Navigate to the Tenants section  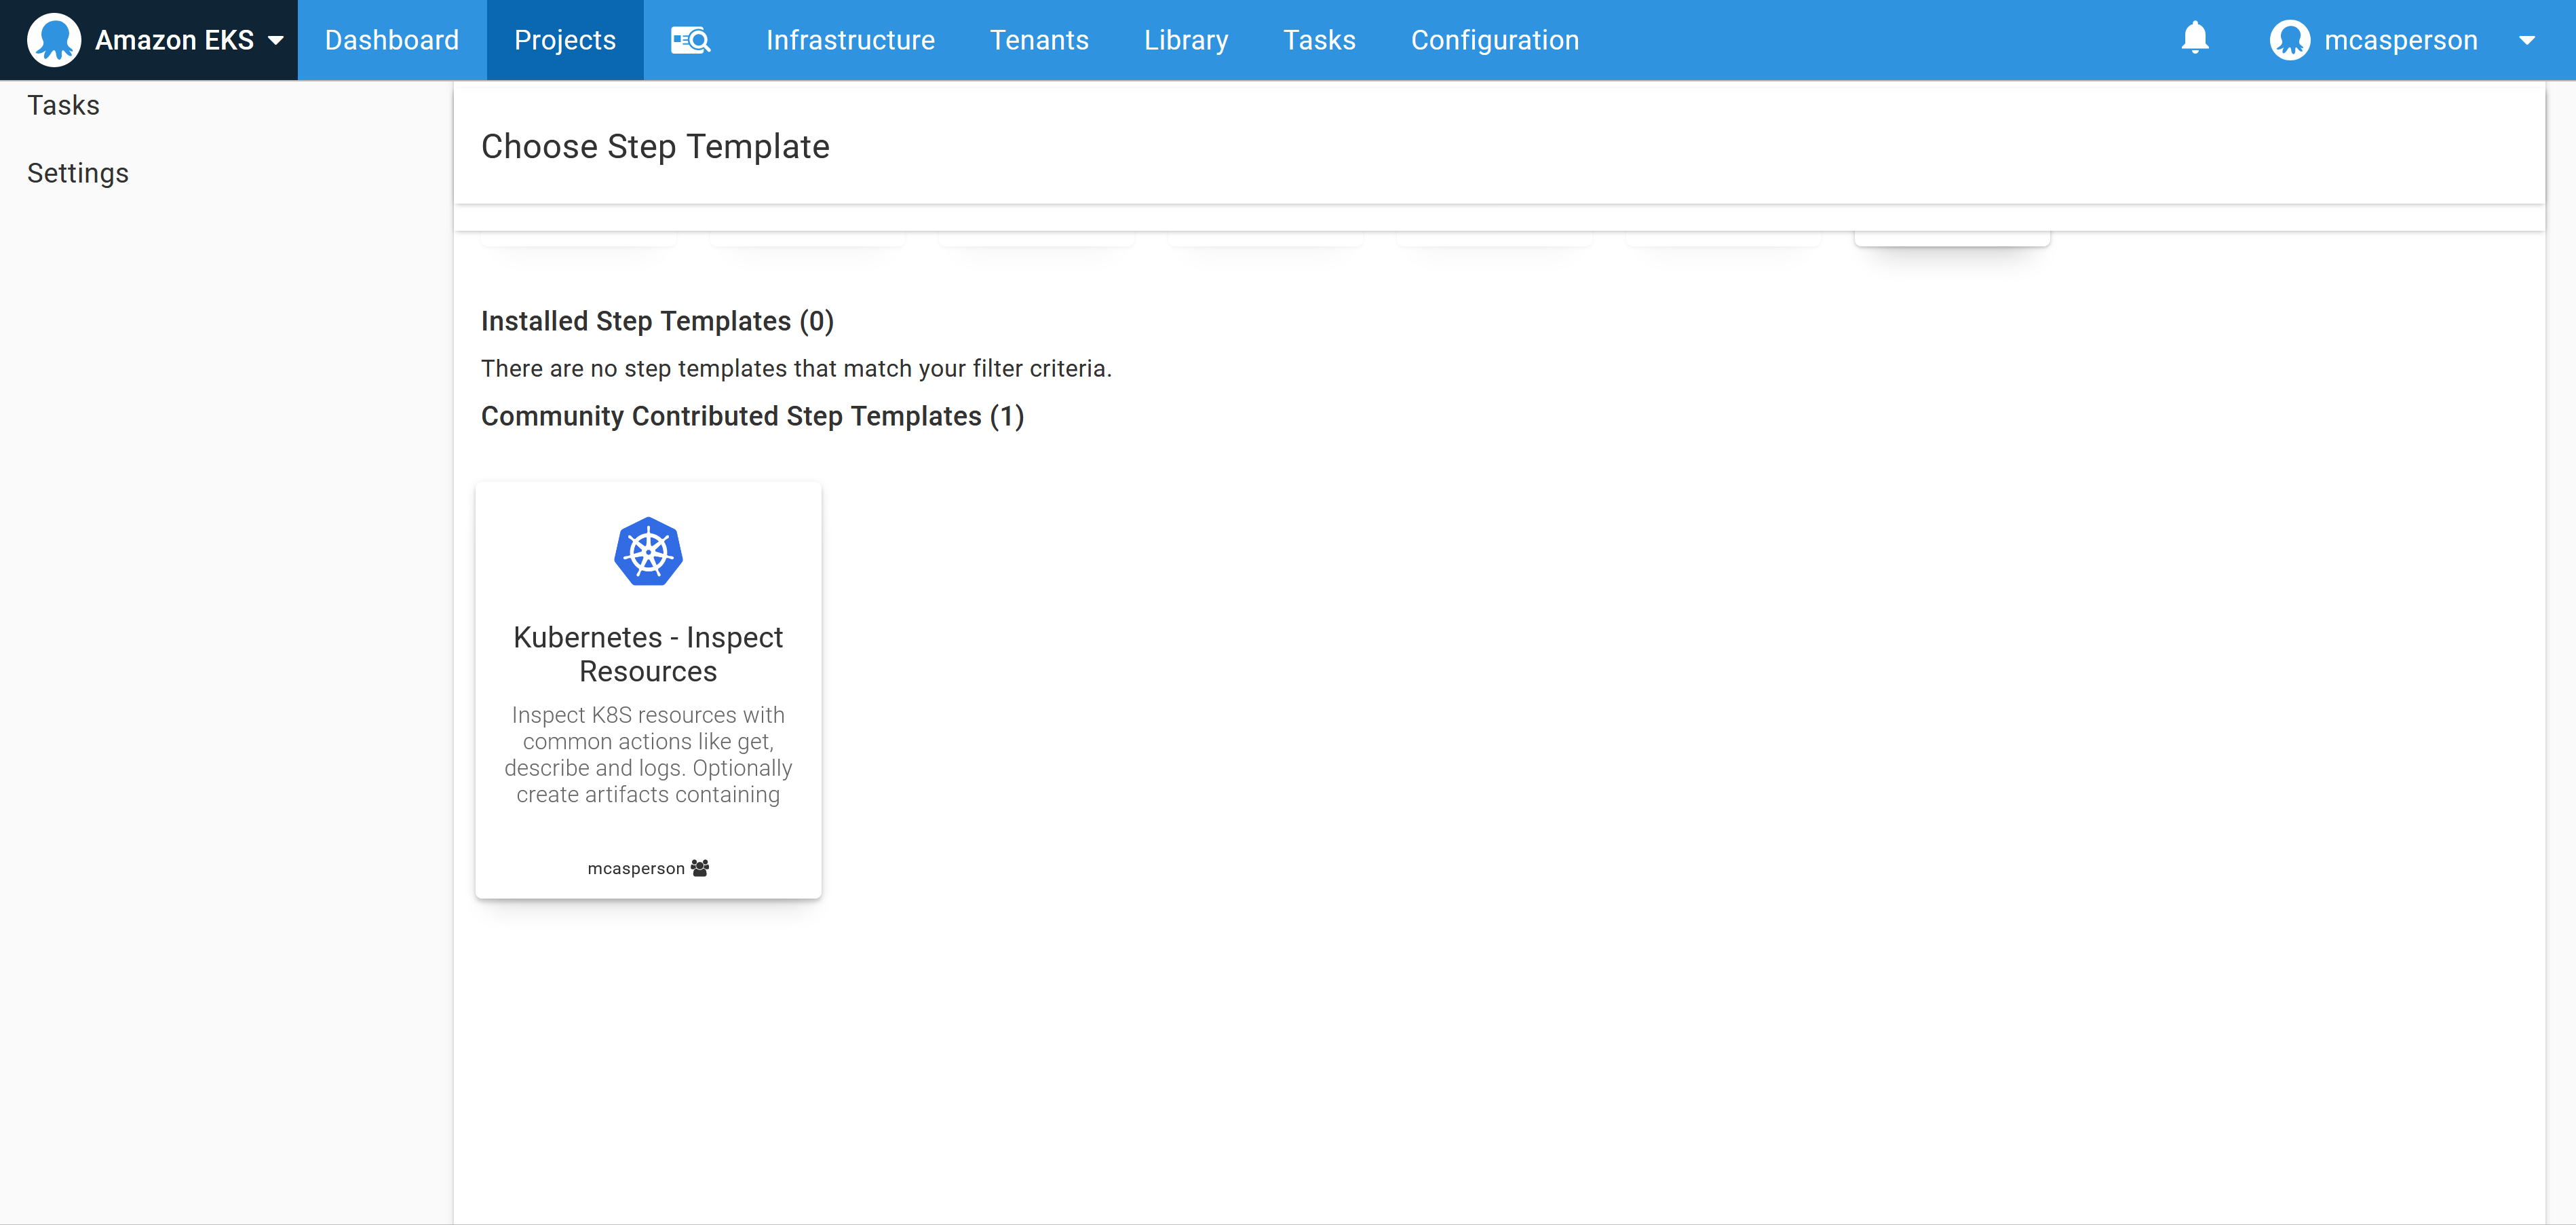1039,40
